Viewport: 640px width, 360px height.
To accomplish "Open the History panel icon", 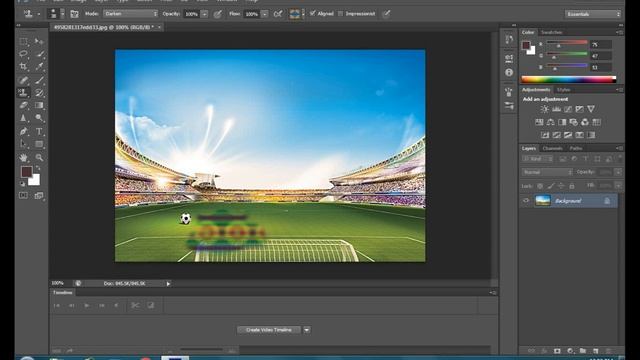I will point(509,40).
